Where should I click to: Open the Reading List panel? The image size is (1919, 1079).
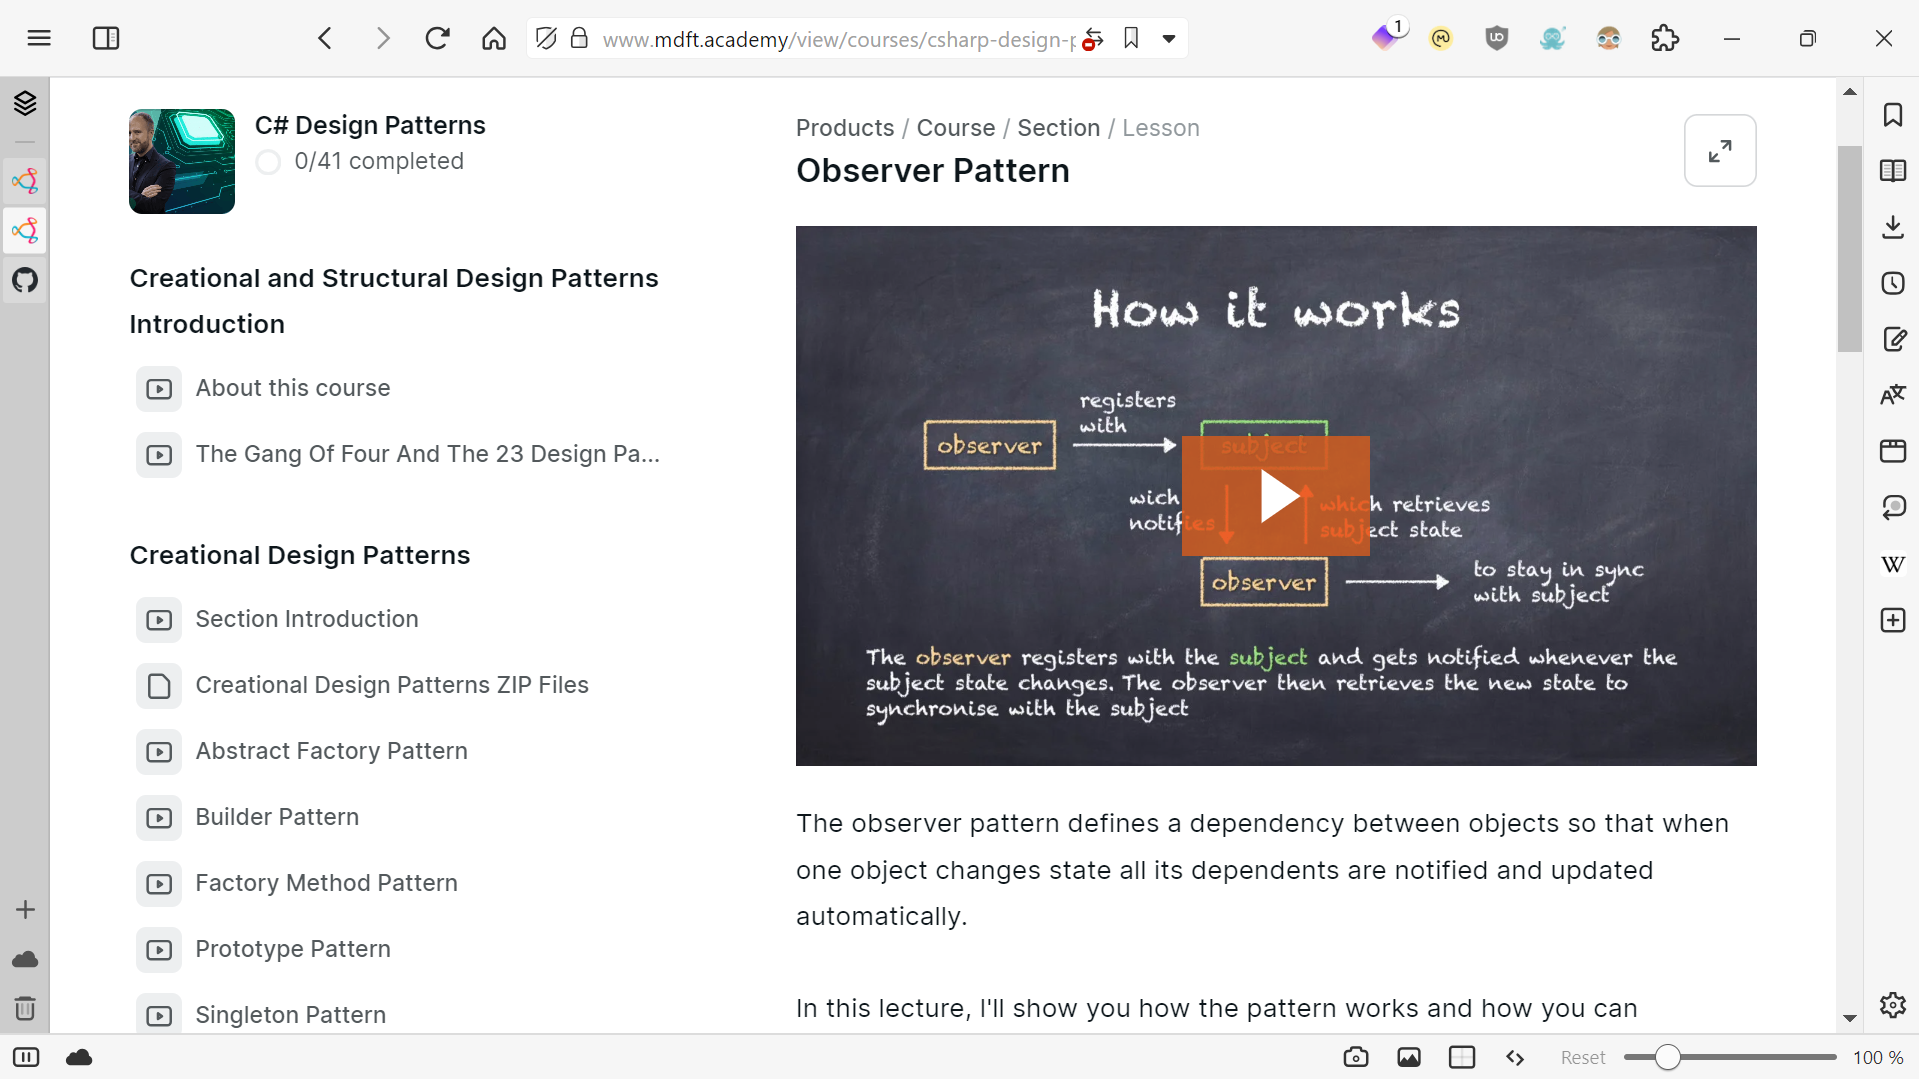1892,171
